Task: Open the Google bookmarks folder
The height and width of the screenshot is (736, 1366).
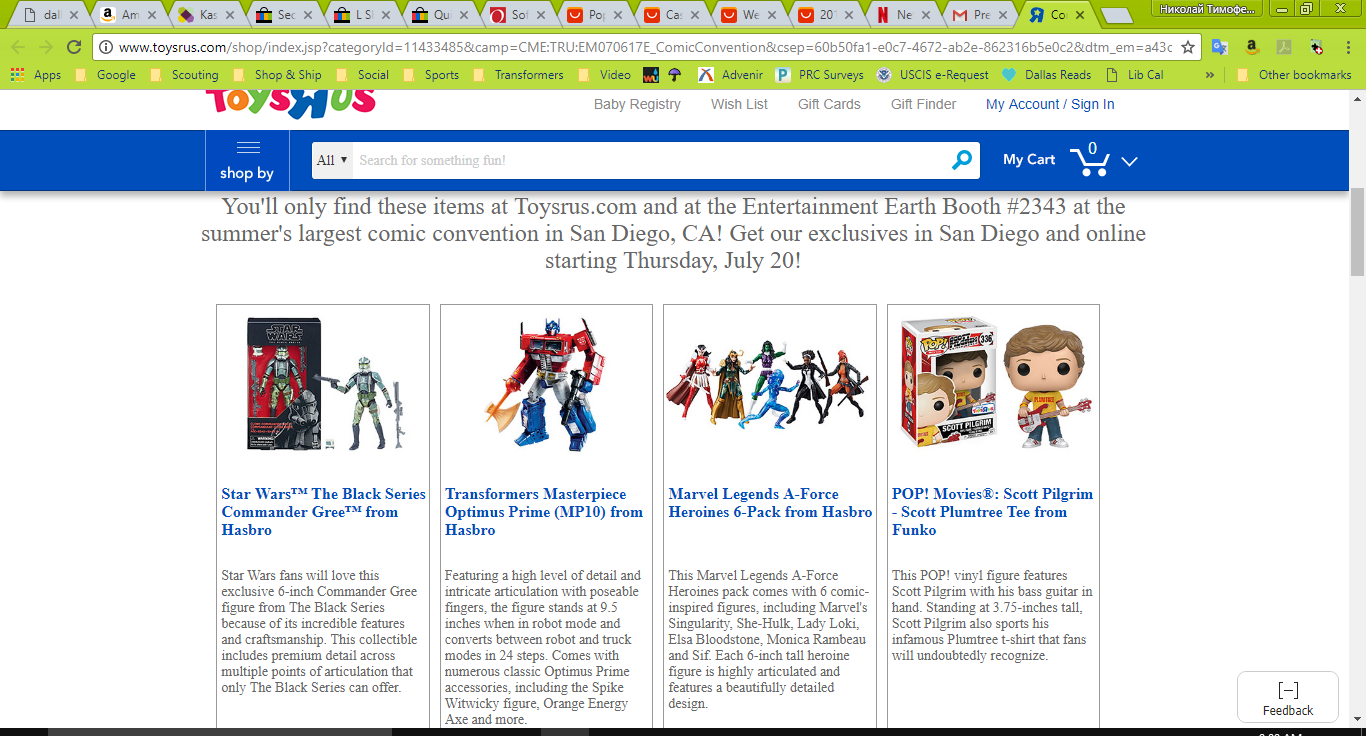Action: 105,75
